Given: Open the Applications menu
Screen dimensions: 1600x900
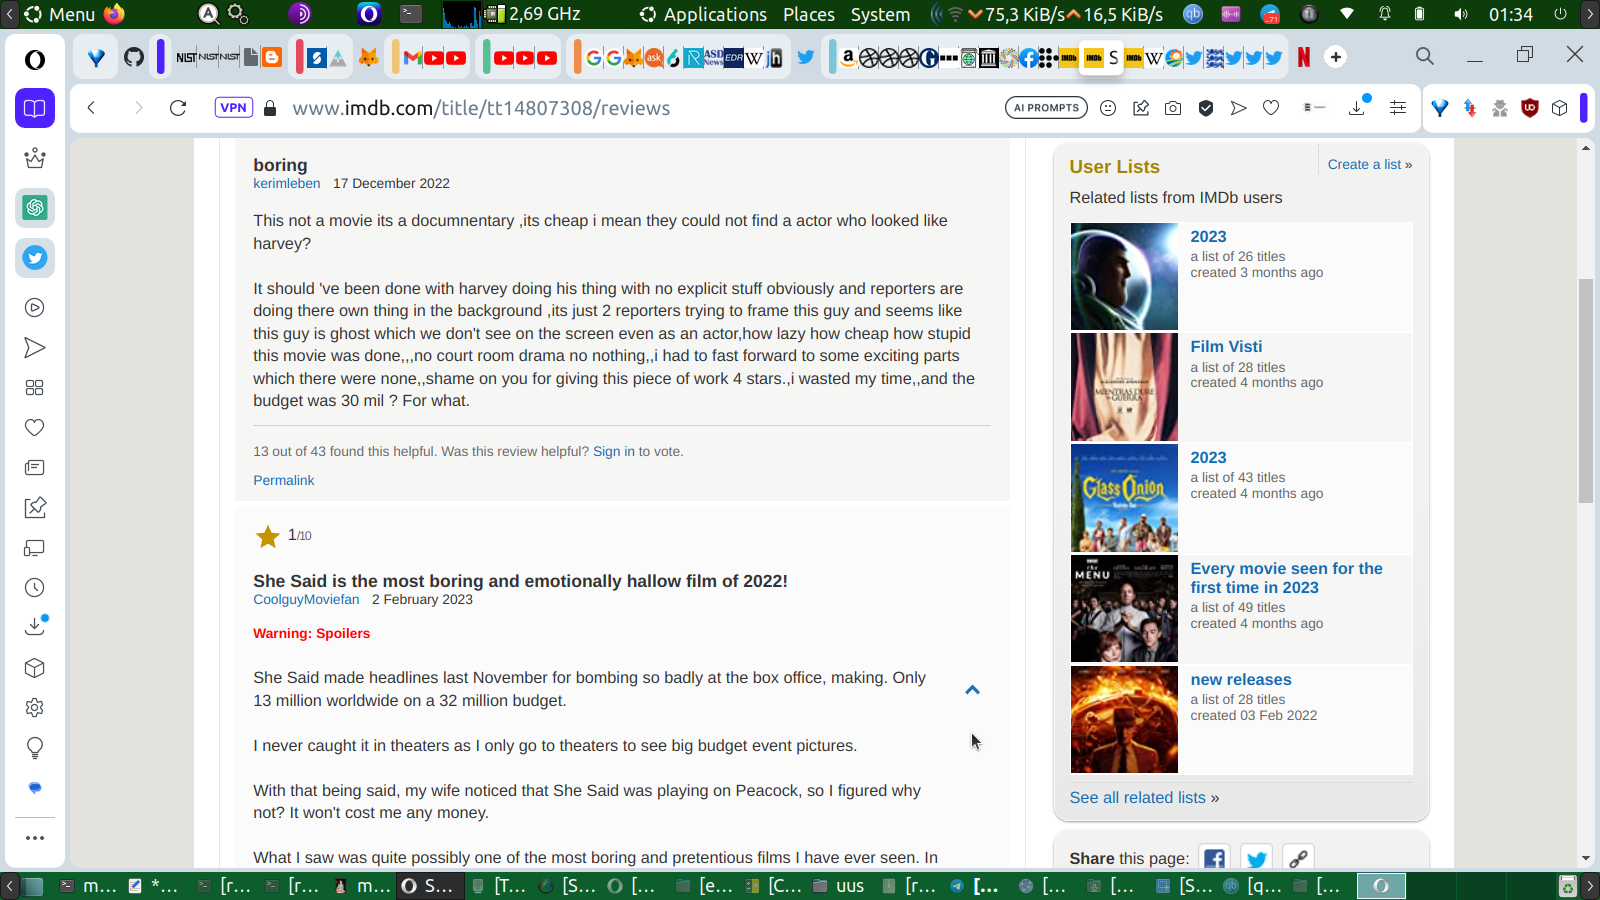Looking at the screenshot, I should (704, 14).
